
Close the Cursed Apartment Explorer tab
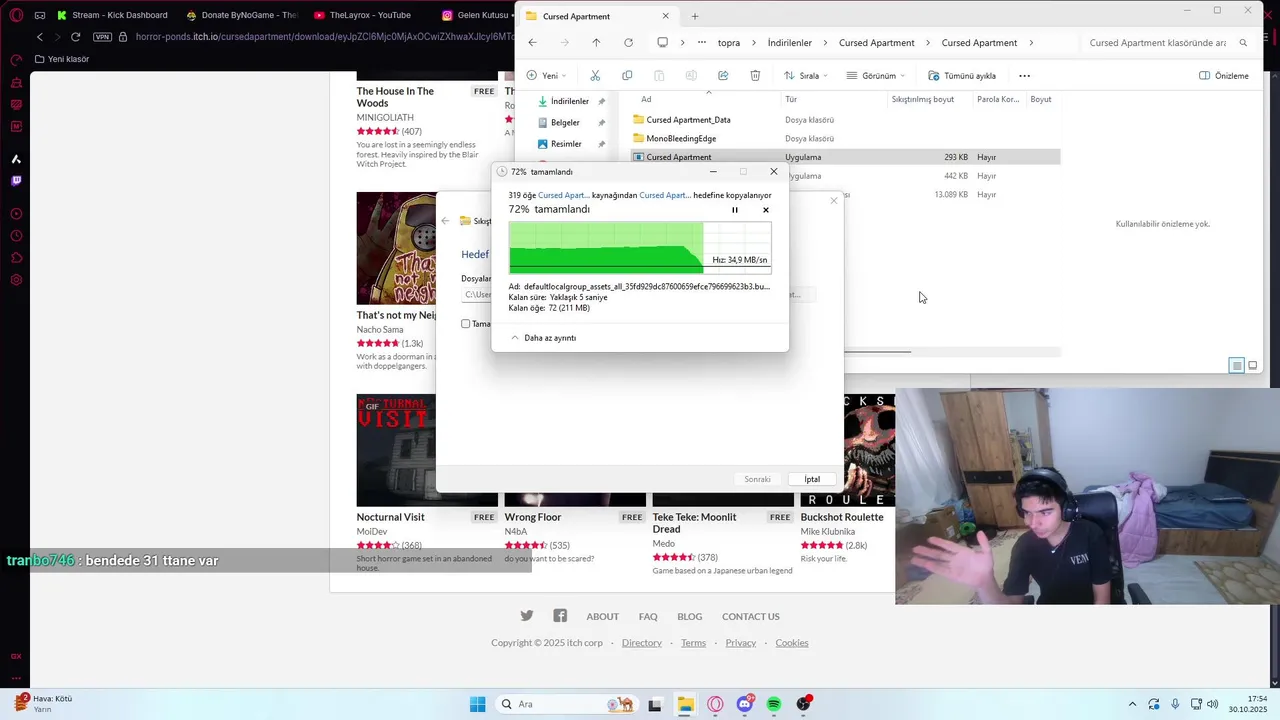tap(666, 16)
